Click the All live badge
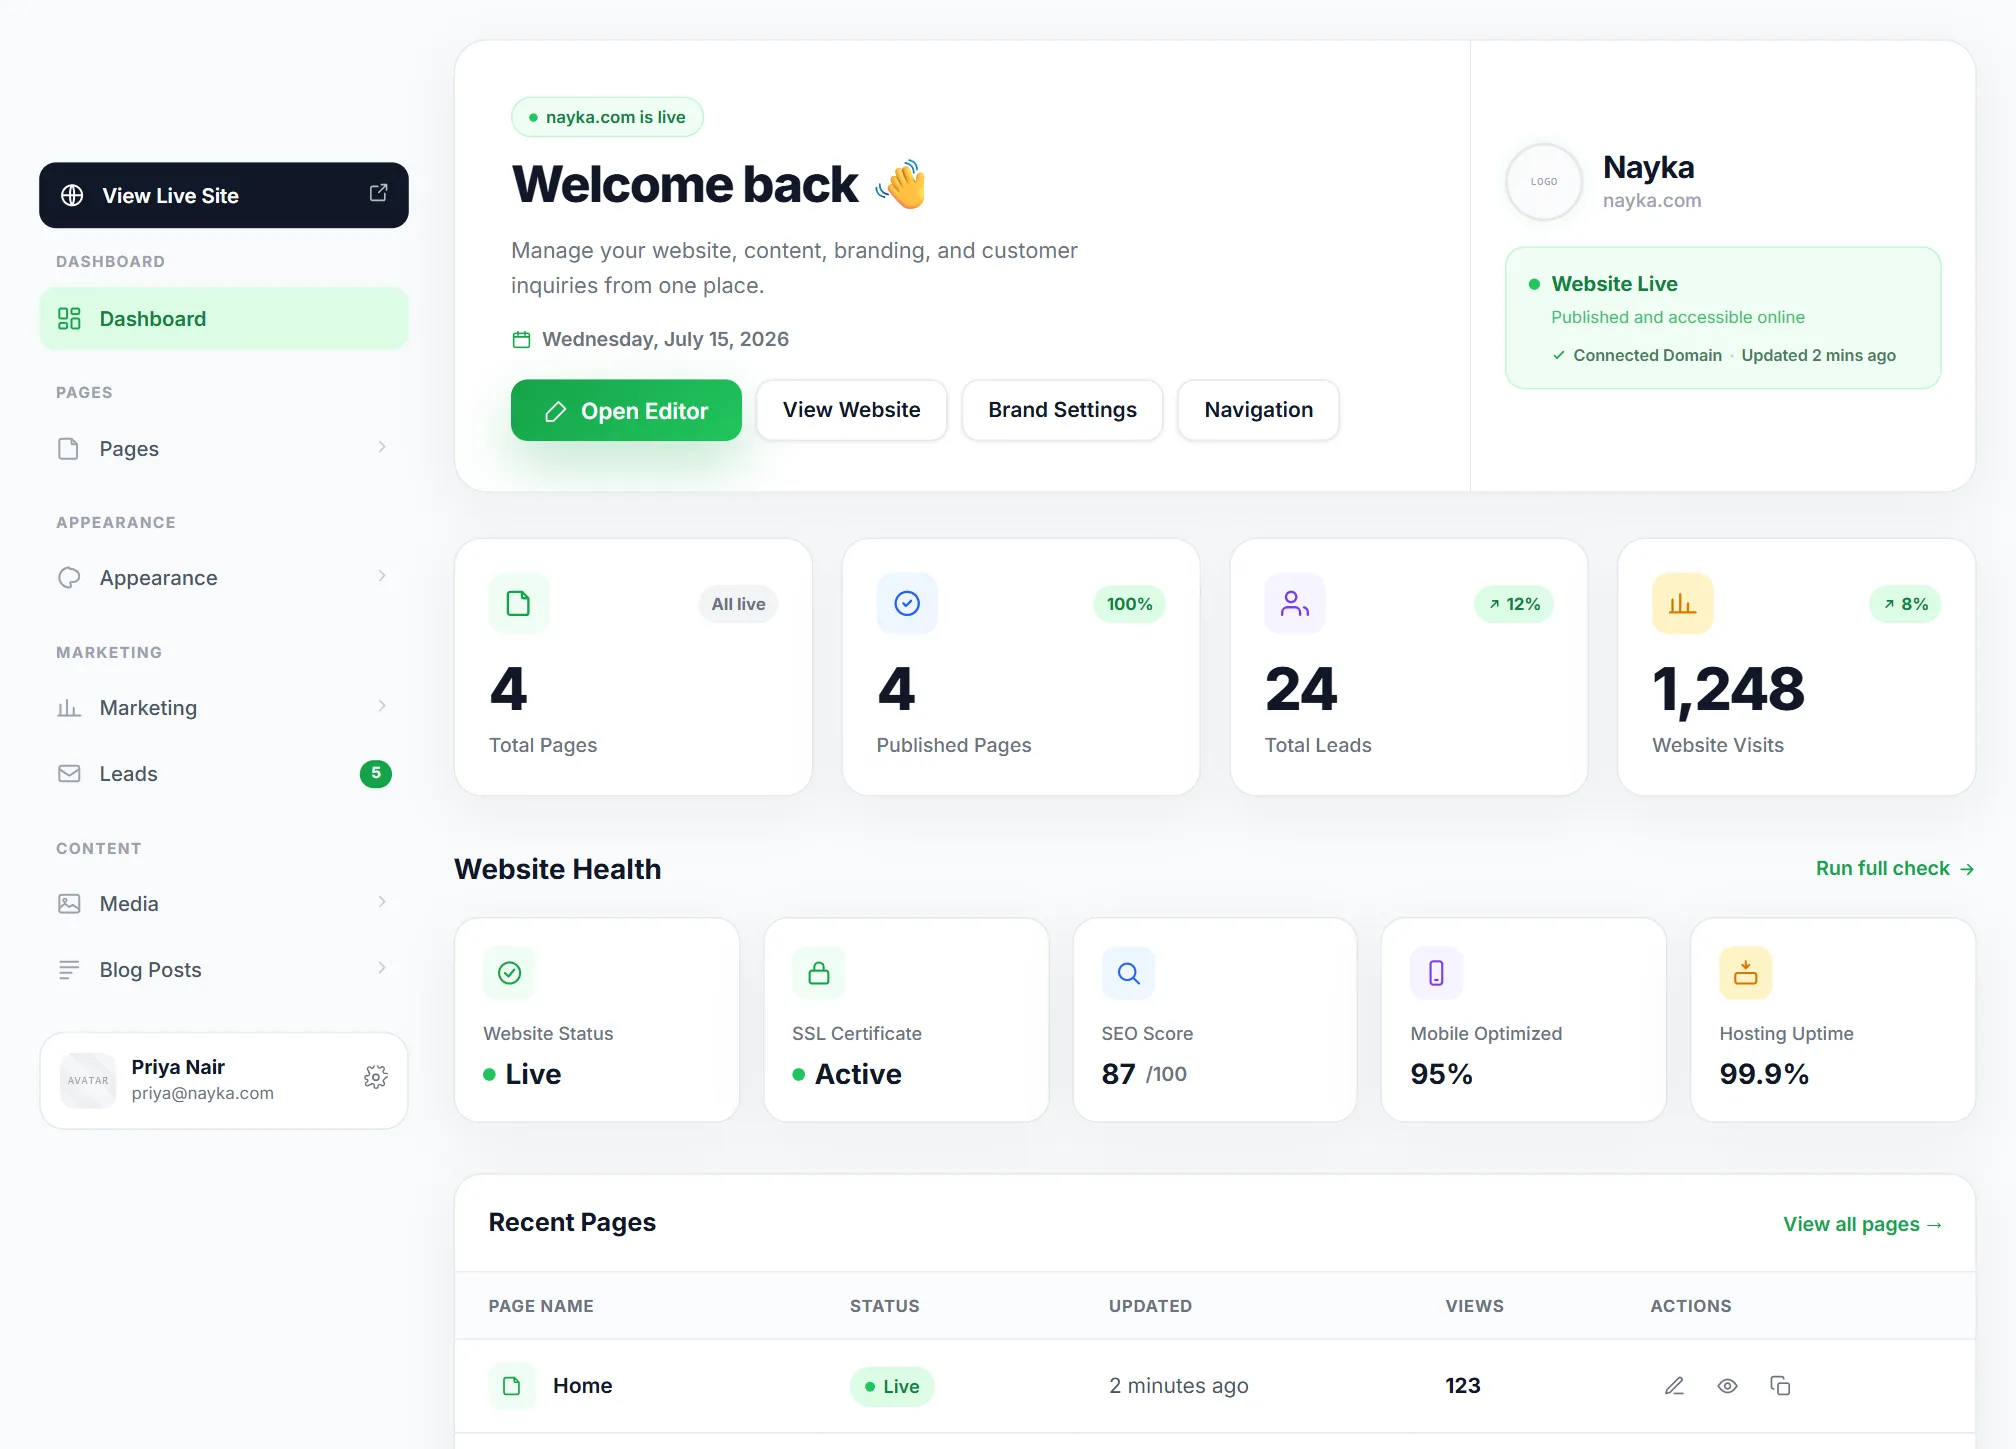 pyautogui.click(x=738, y=604)
